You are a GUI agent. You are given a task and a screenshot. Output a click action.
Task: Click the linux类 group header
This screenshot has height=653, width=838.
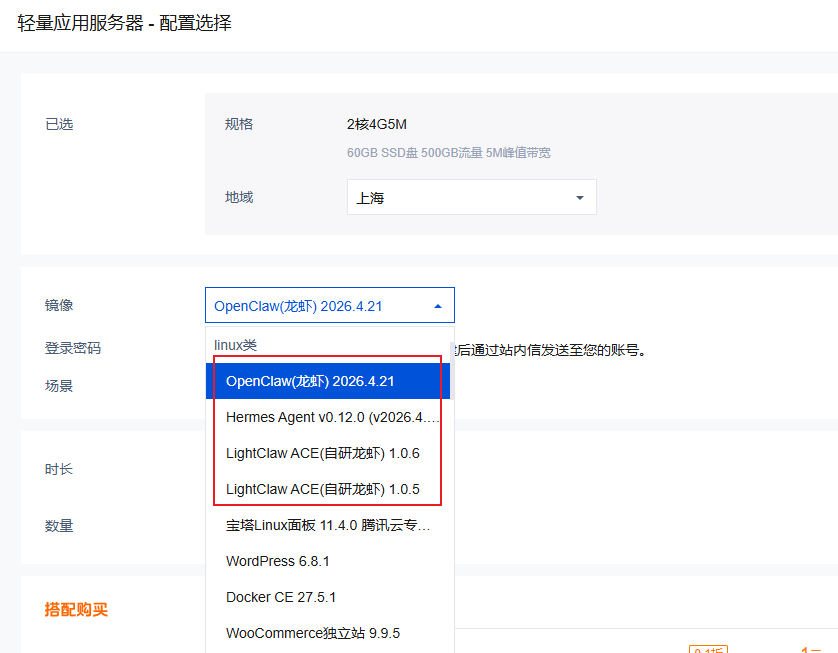point(236,345)
